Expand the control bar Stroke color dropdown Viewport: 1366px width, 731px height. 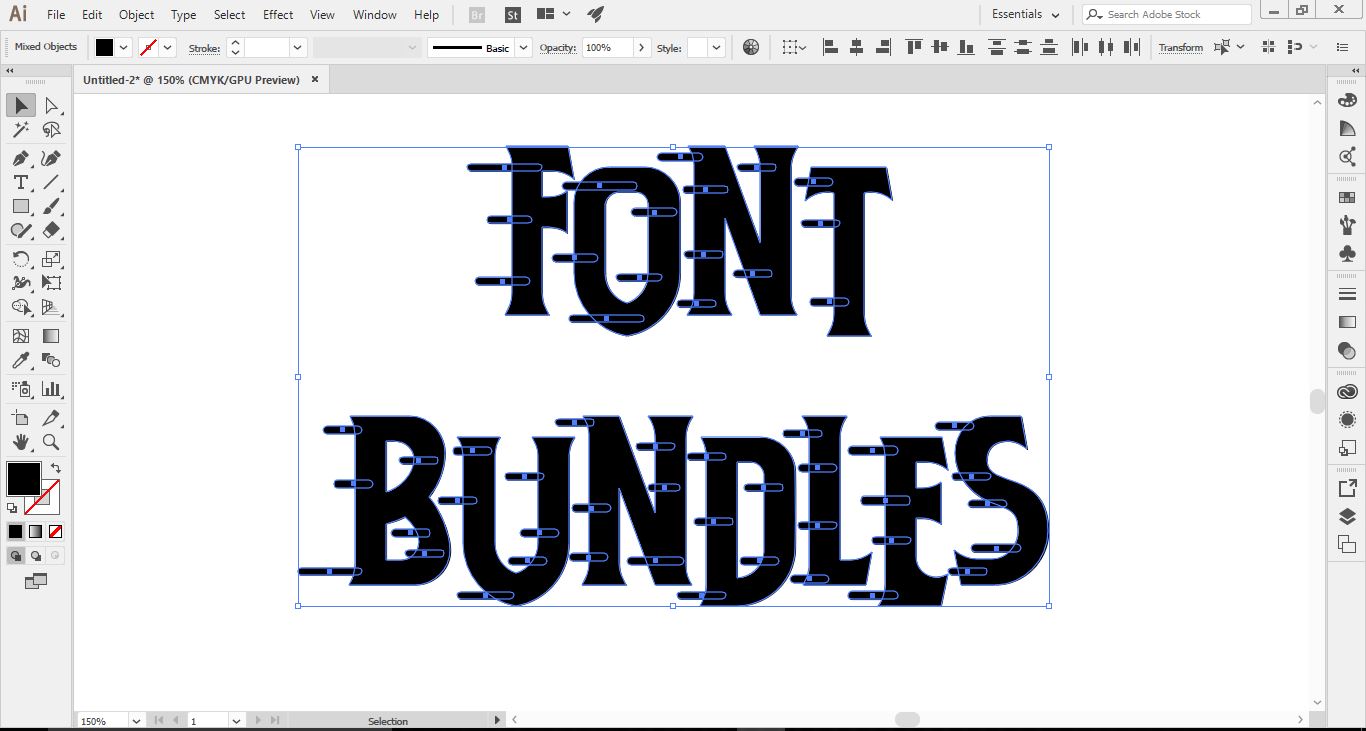tap(168, 47)
